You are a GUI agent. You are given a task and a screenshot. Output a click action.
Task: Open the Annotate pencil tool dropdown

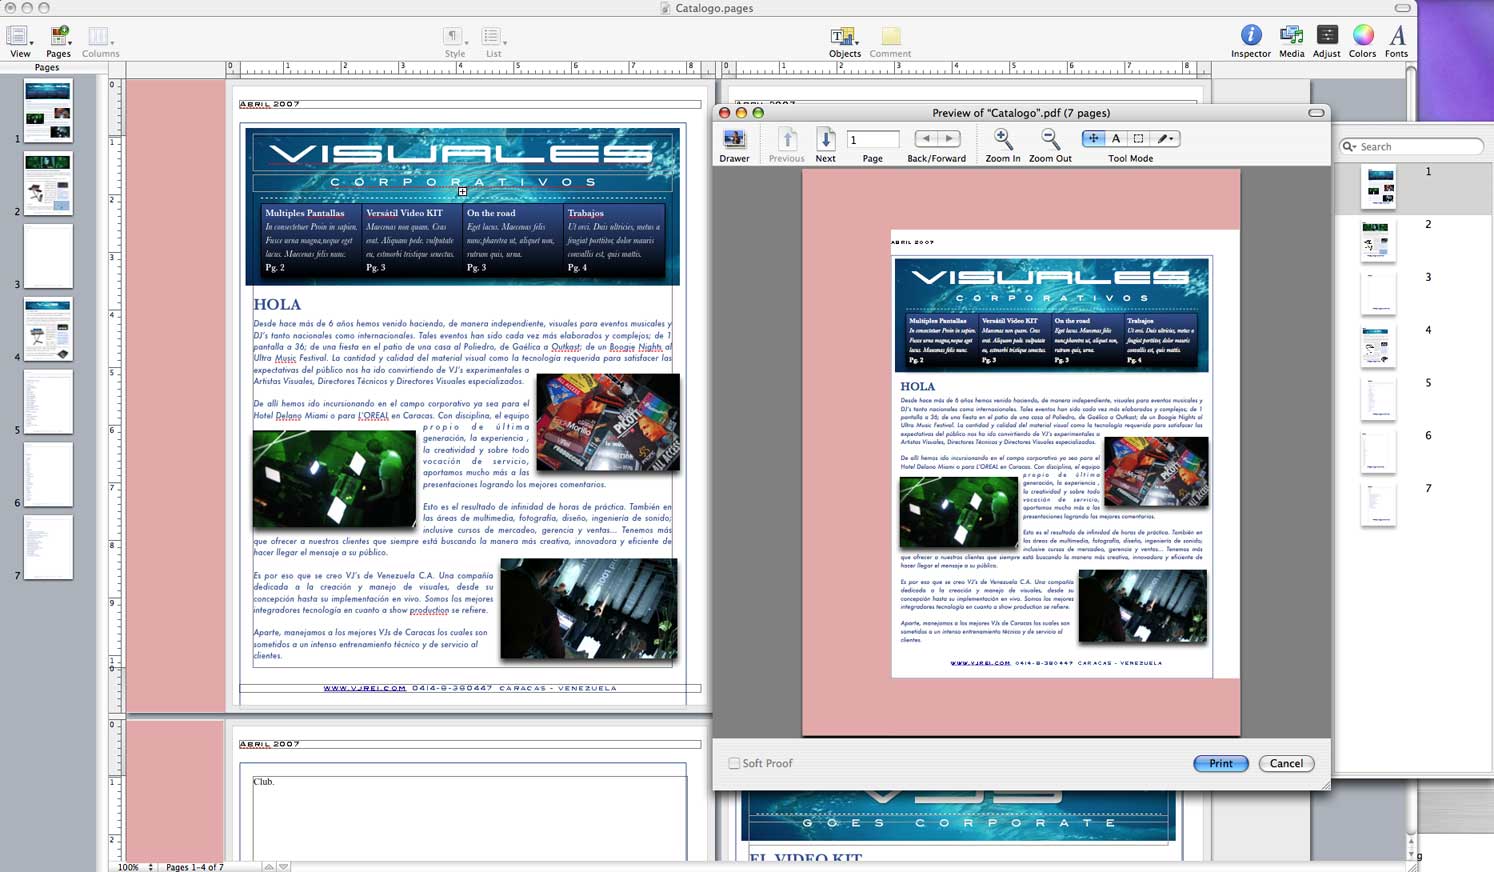[x=1165, y=139]
